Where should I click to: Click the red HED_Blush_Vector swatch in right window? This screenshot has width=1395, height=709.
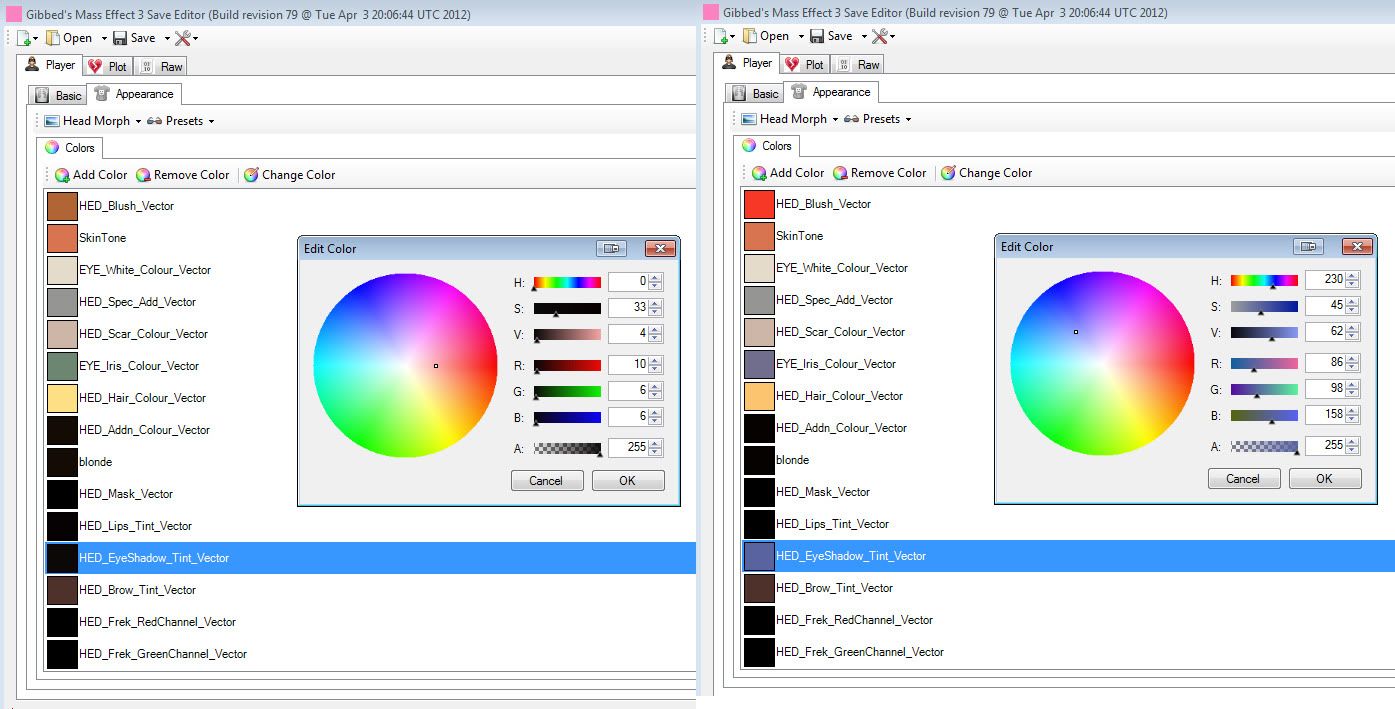759,204
